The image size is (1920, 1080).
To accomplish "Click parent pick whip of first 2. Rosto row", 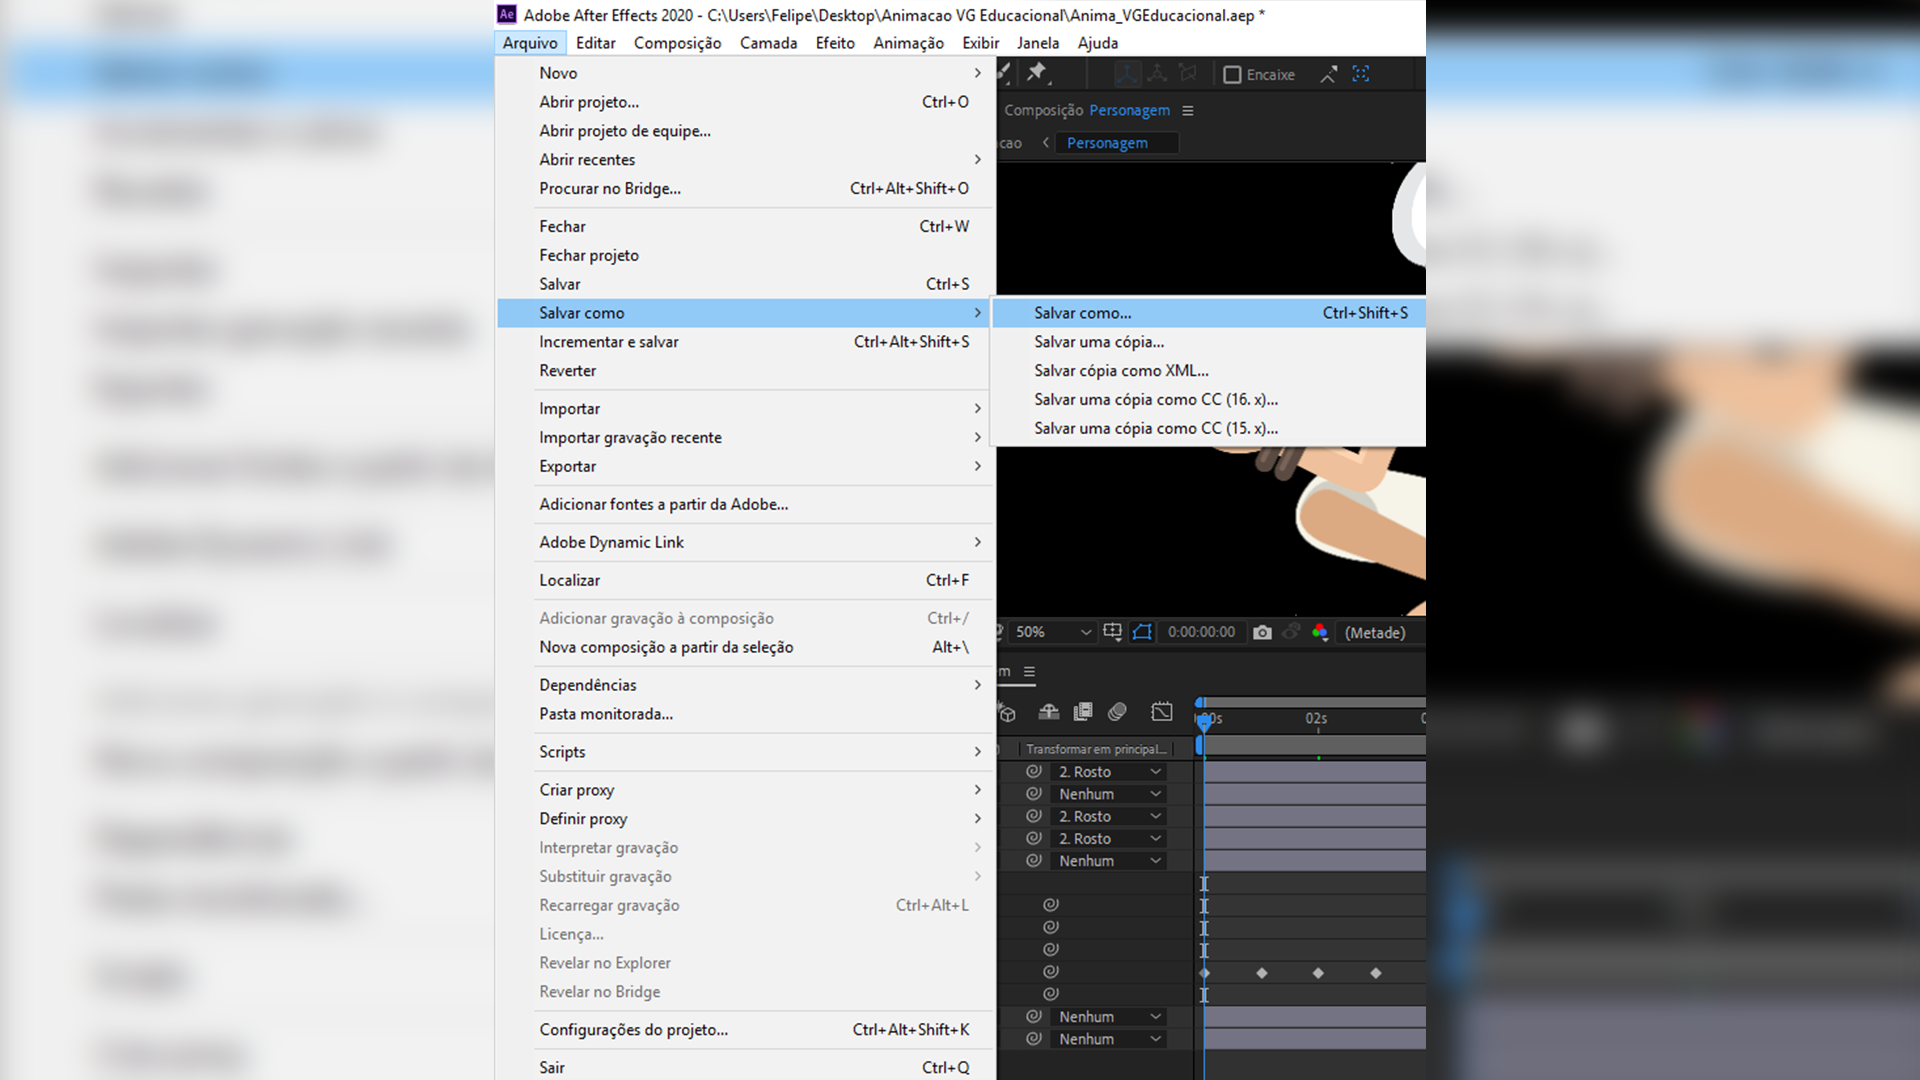I will pyautogui.click(x=1034, y=772).
